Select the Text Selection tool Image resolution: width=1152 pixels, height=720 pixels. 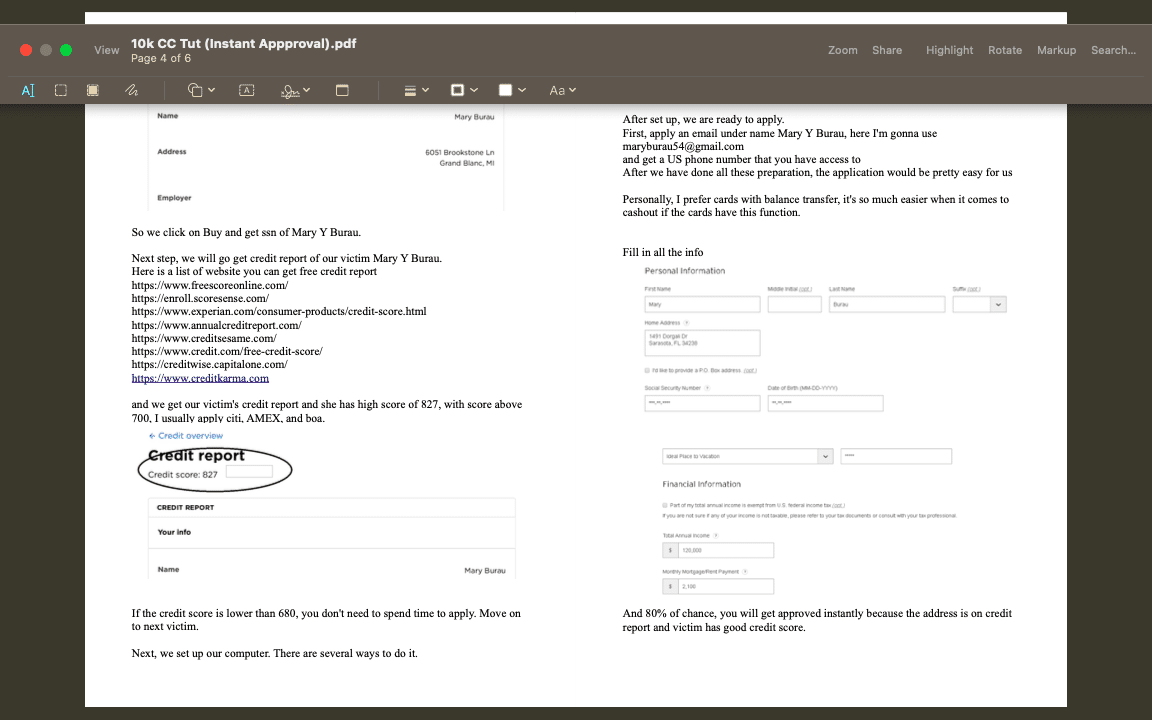click(x=28, y=90)
